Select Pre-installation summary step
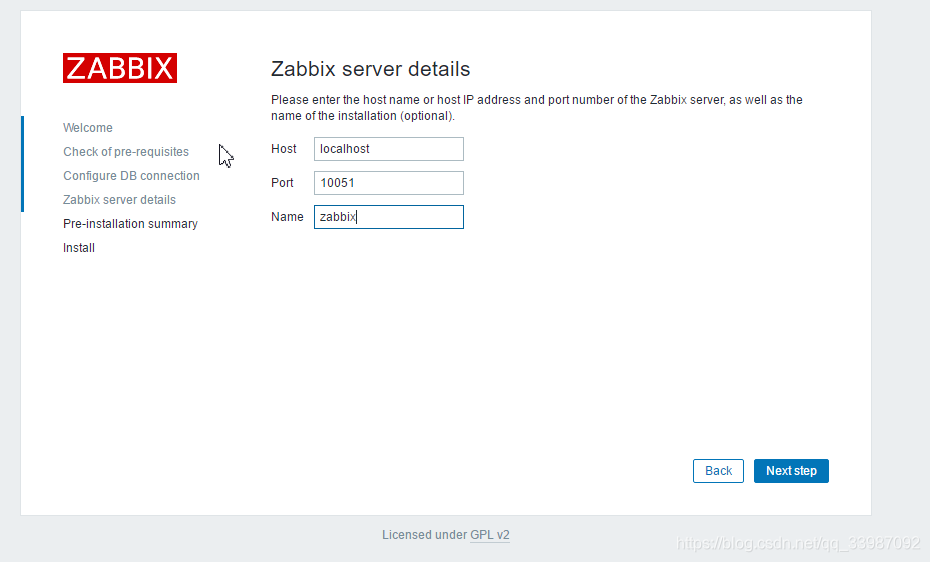This screenshot has width=930, height=562. (130, 223)
